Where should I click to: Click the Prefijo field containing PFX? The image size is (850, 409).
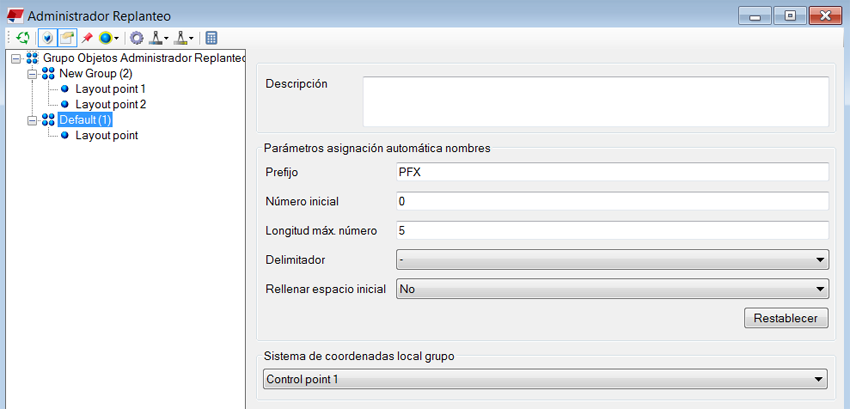click(613, 172)
